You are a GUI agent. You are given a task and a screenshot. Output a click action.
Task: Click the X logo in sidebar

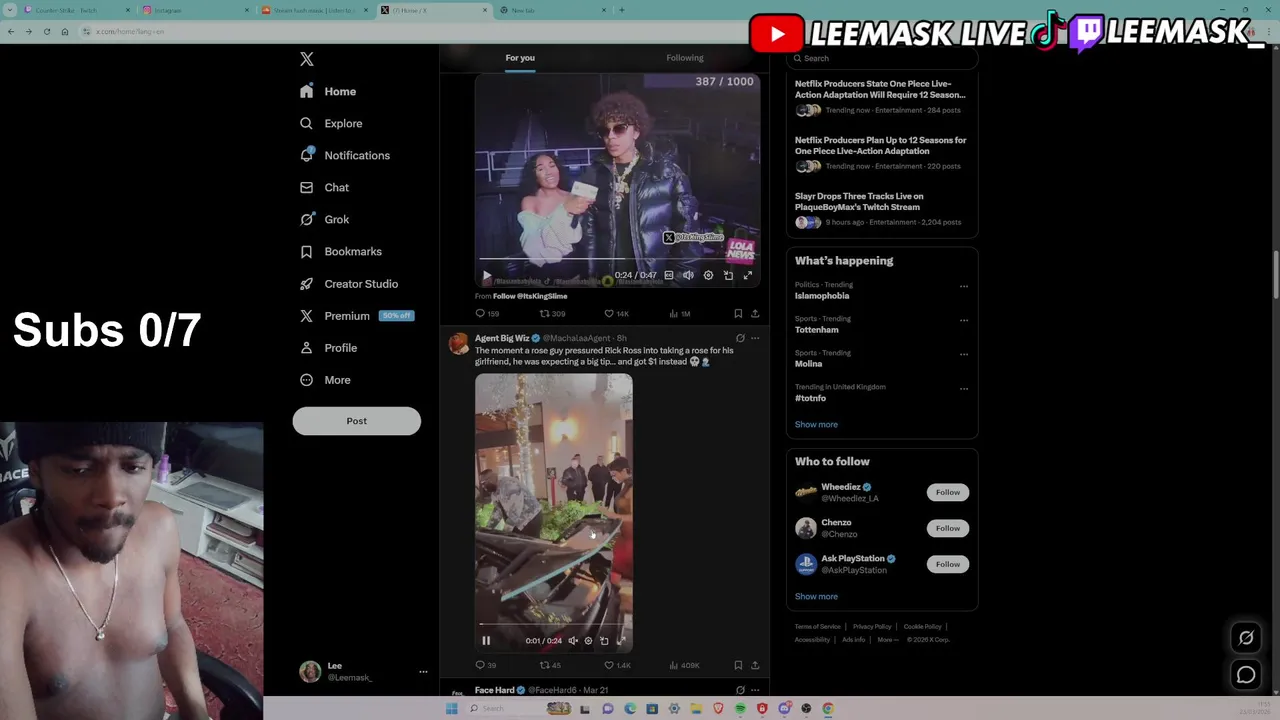[x=307, y=59]
